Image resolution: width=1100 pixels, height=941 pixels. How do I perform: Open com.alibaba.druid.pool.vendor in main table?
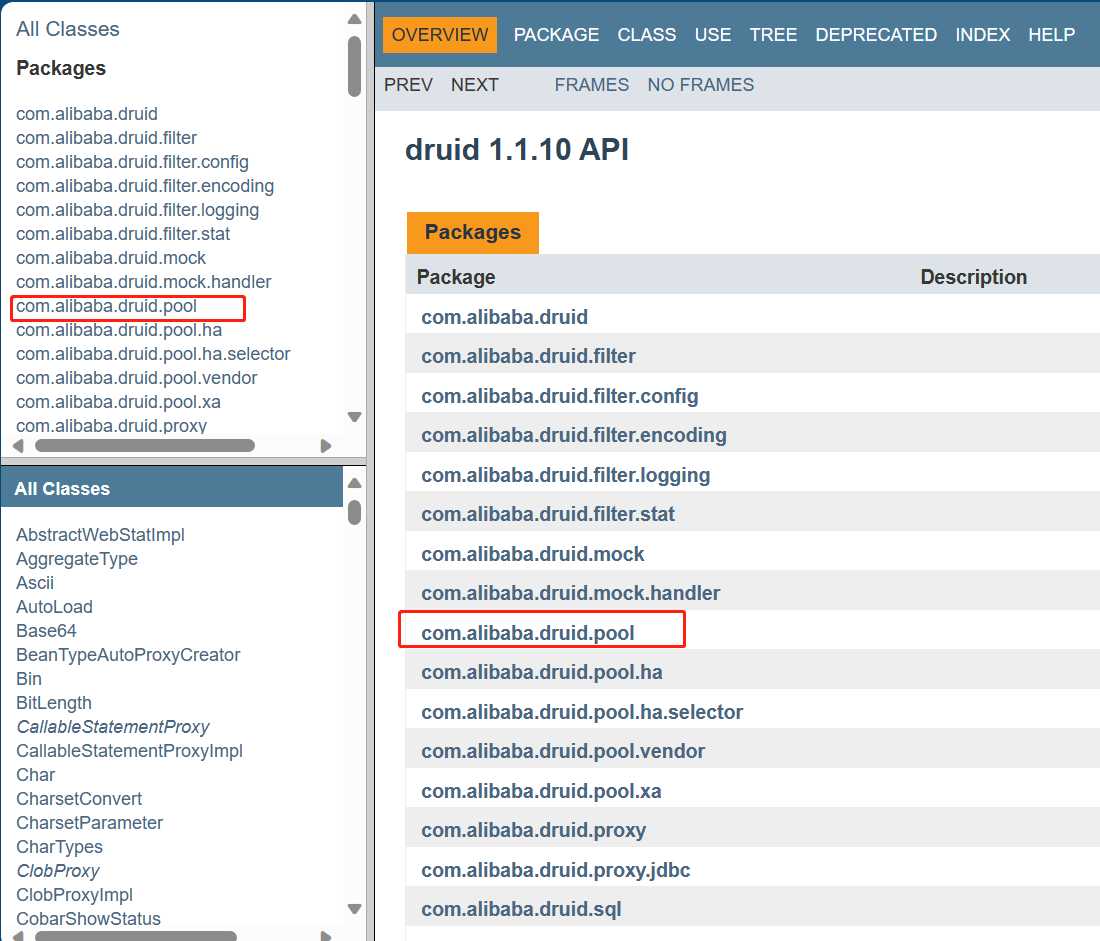click(x=563, y=752)
